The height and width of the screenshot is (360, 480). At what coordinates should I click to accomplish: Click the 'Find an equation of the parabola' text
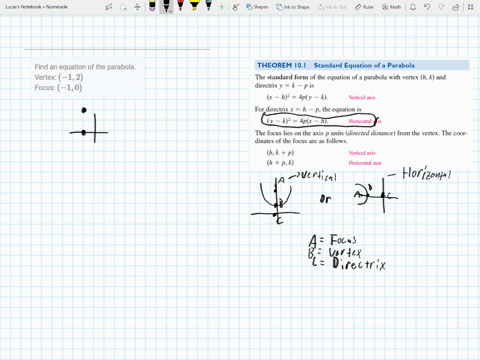(85, 67)
